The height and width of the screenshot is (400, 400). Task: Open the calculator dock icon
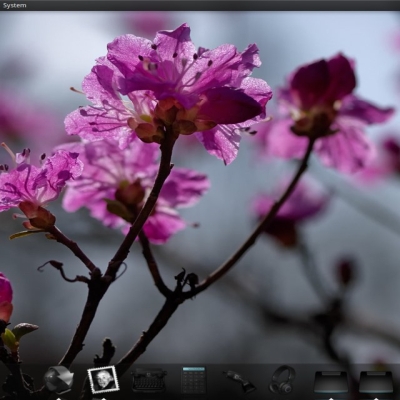click(x=194, y=380)
